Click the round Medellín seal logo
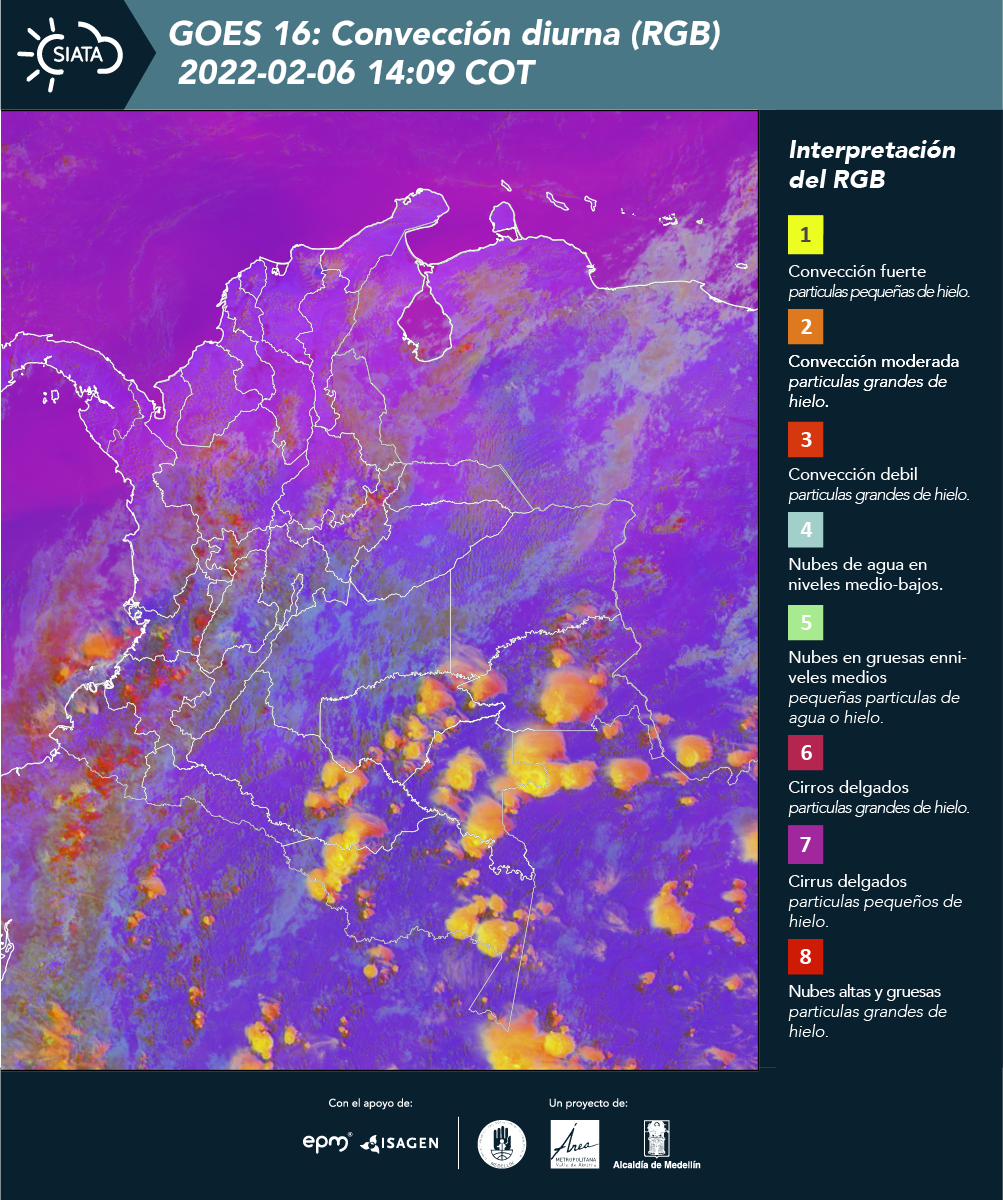Viewport: 1003px width, 1200px height. [501, 1143]
